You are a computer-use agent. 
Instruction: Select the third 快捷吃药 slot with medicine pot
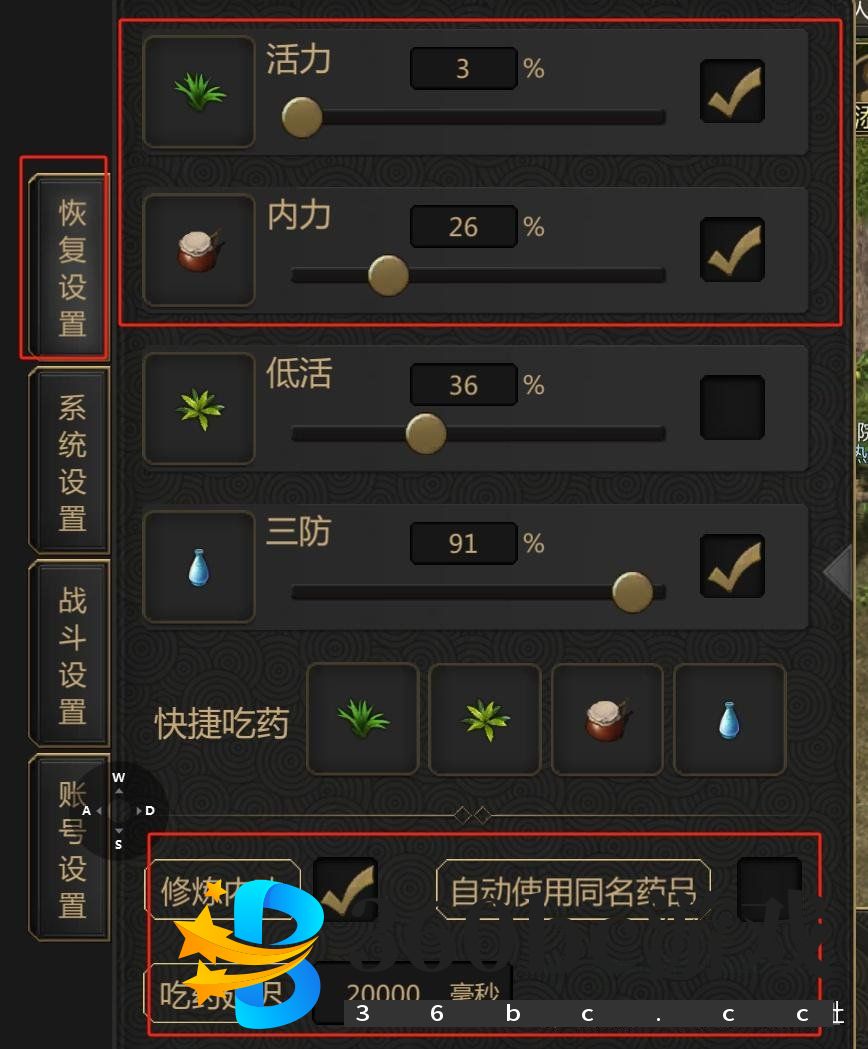pos(608,719)
